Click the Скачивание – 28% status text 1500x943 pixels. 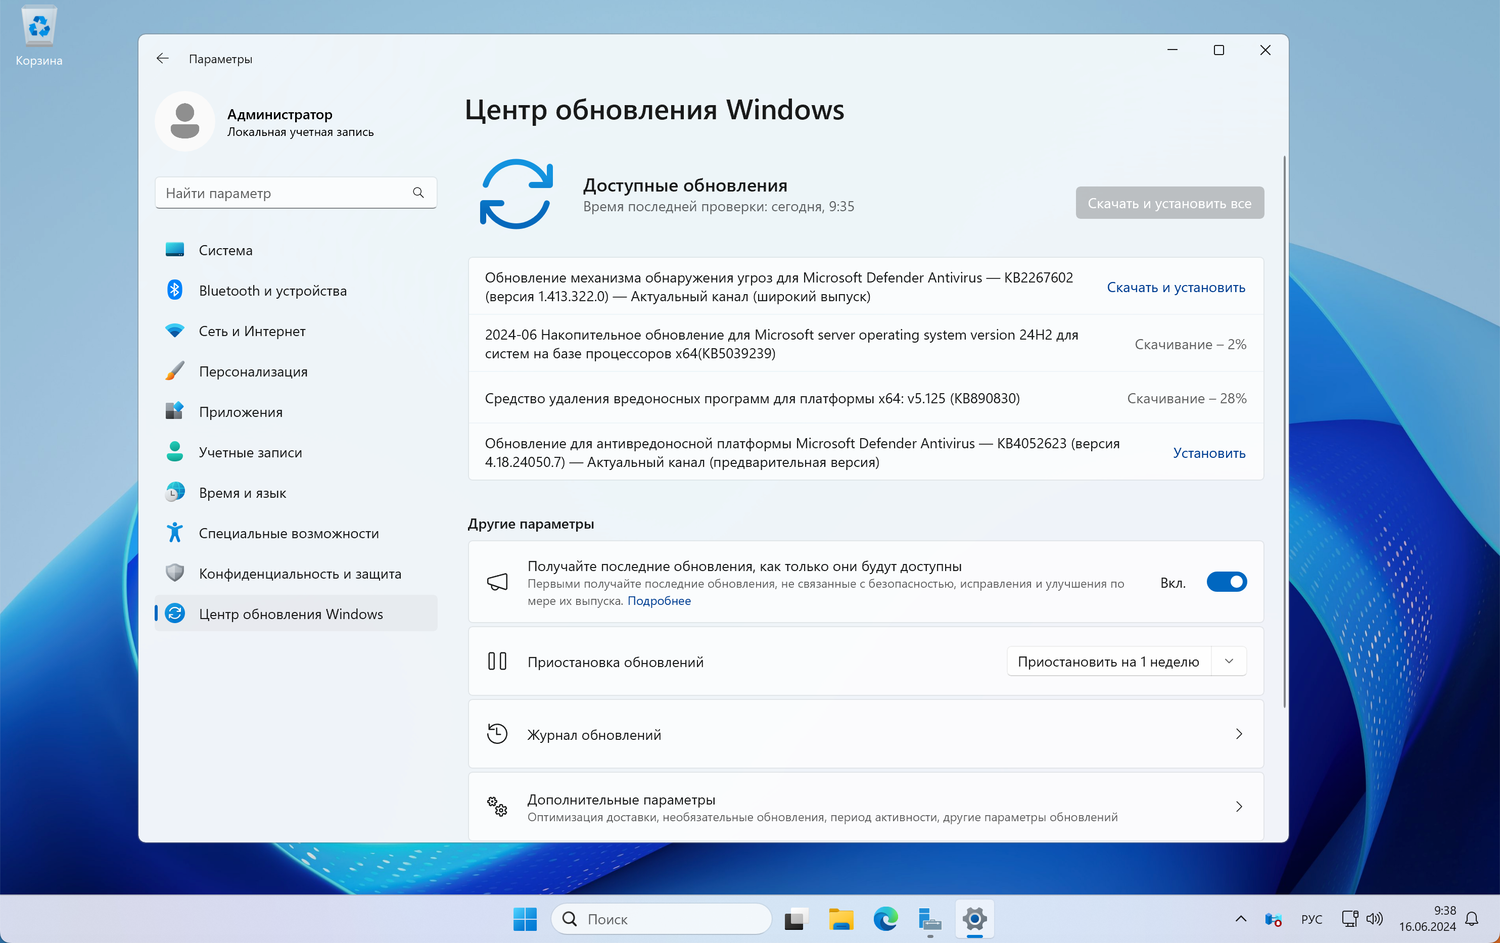(1187, 398)
